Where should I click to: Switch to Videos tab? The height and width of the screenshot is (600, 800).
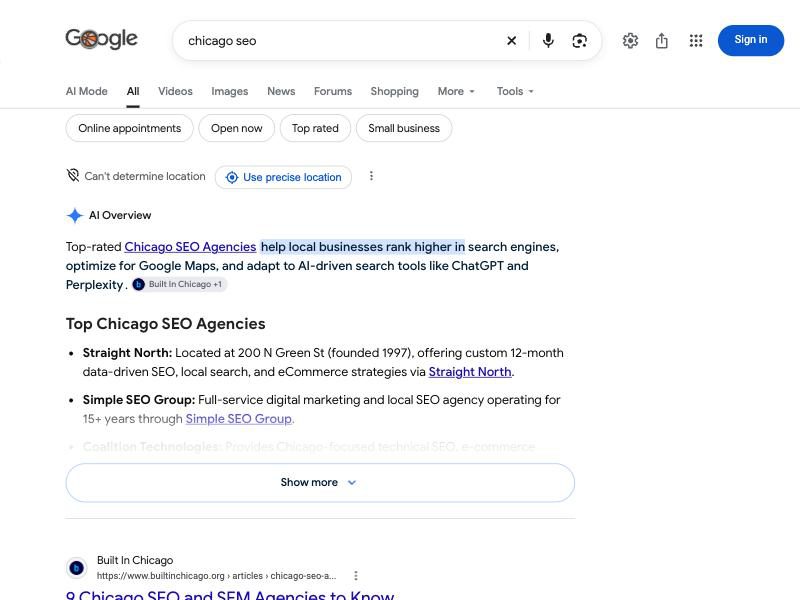[175, 91]
